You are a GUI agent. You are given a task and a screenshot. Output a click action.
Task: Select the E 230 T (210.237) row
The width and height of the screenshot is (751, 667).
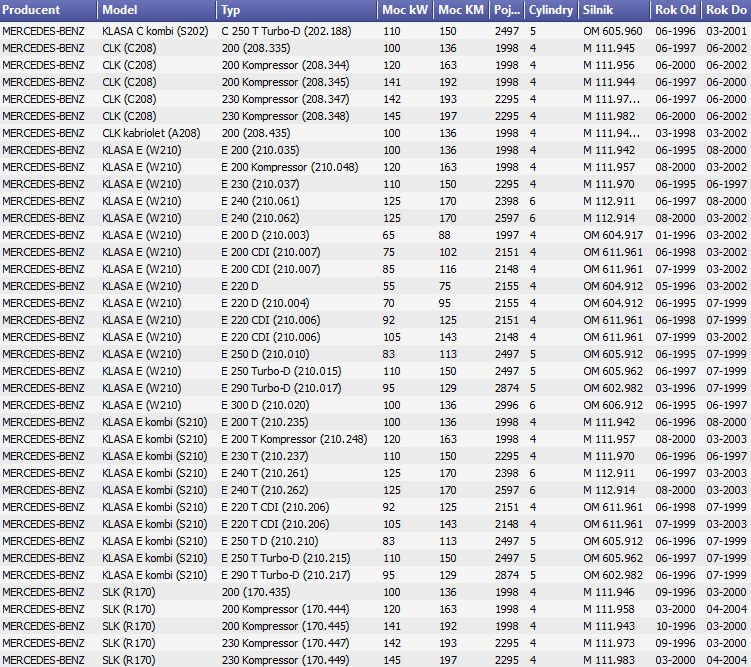pyautogui.click(x=376, y=456)
